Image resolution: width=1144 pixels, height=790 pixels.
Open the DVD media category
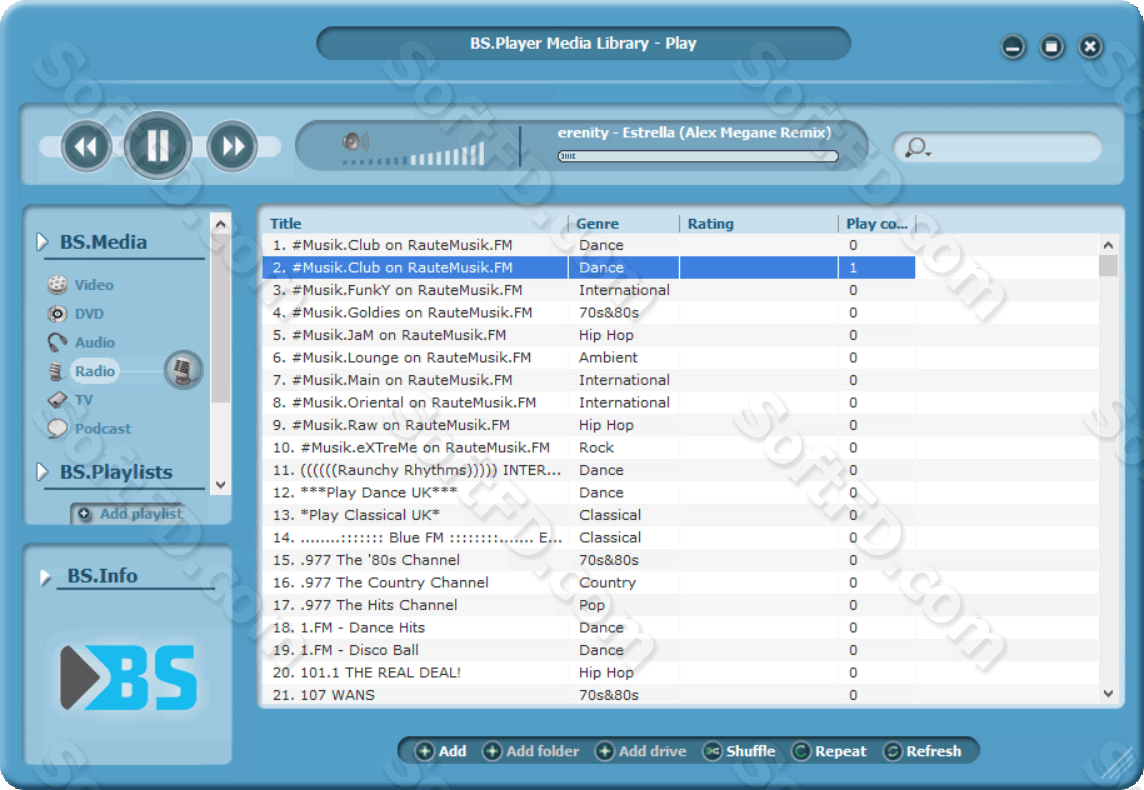pyautogui.click(x=89, y=314)
